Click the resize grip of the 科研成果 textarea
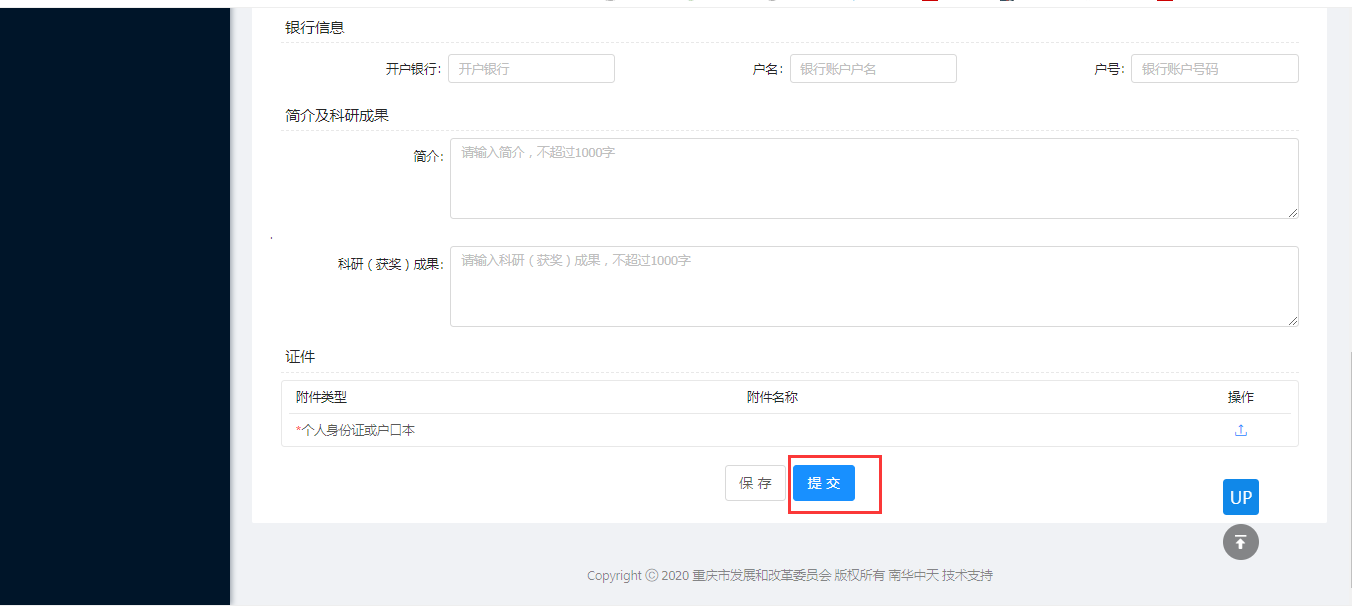 click(1293, 320)
